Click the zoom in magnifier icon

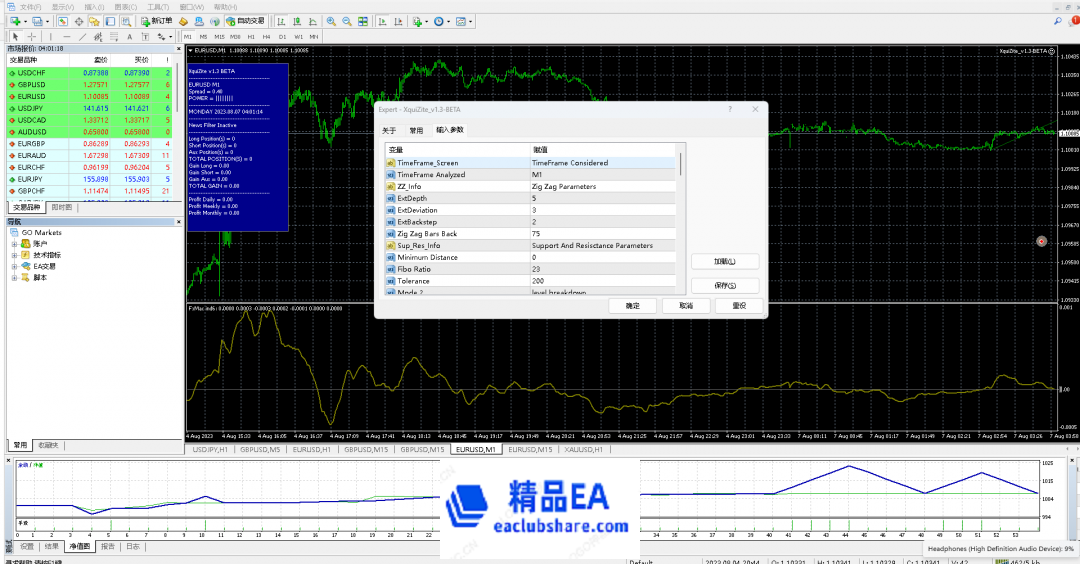pos(331,21)
